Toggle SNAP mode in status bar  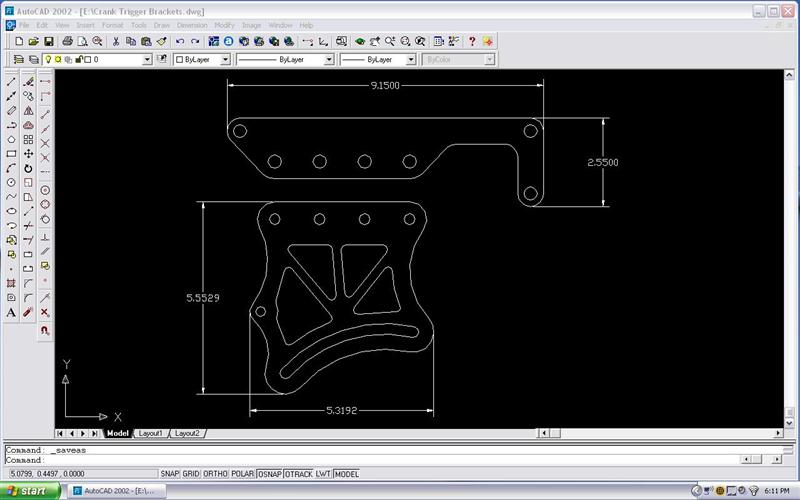coord(170,474)
